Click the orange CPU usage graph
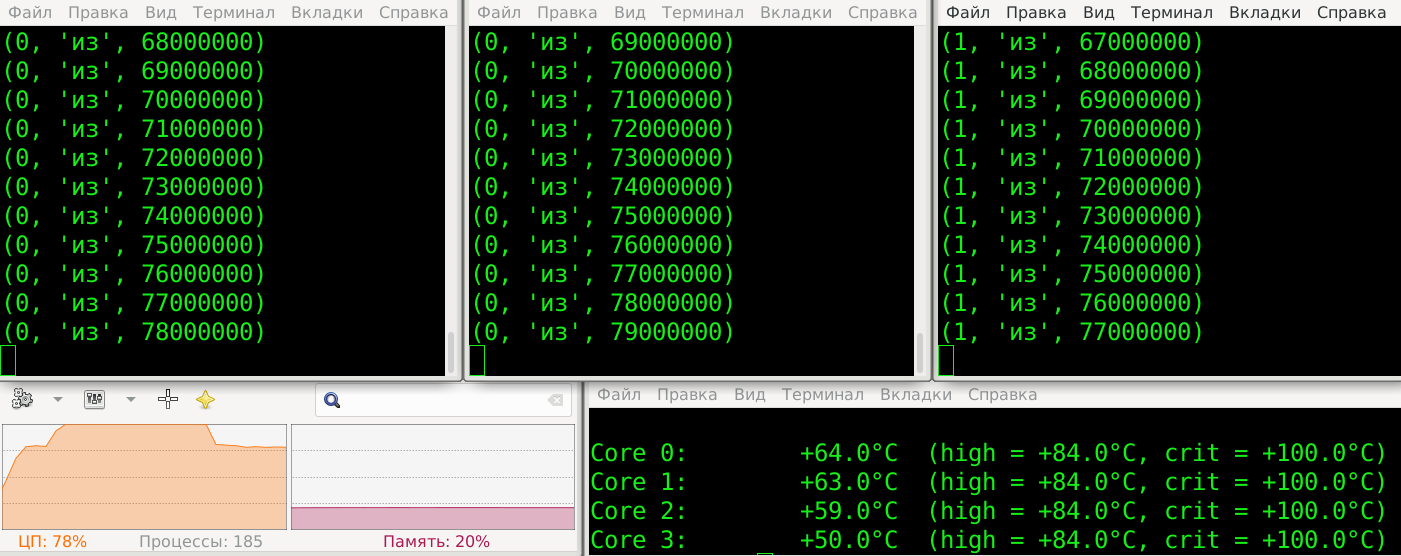The image size is (1401, 556). pos(145,477)
